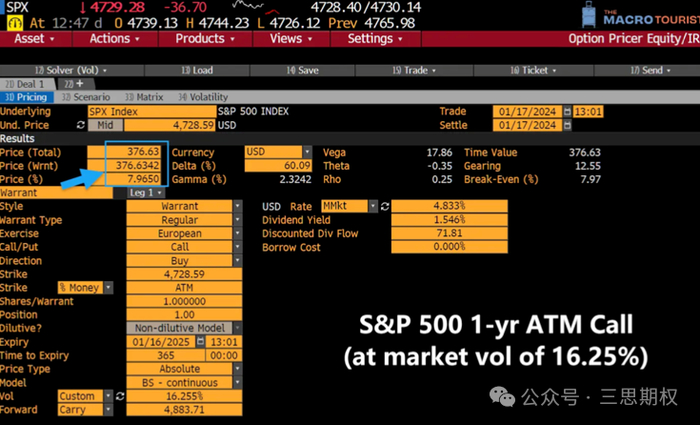
Task: Click the Delta (%) 60.09 field
Action: coord(278,166)
